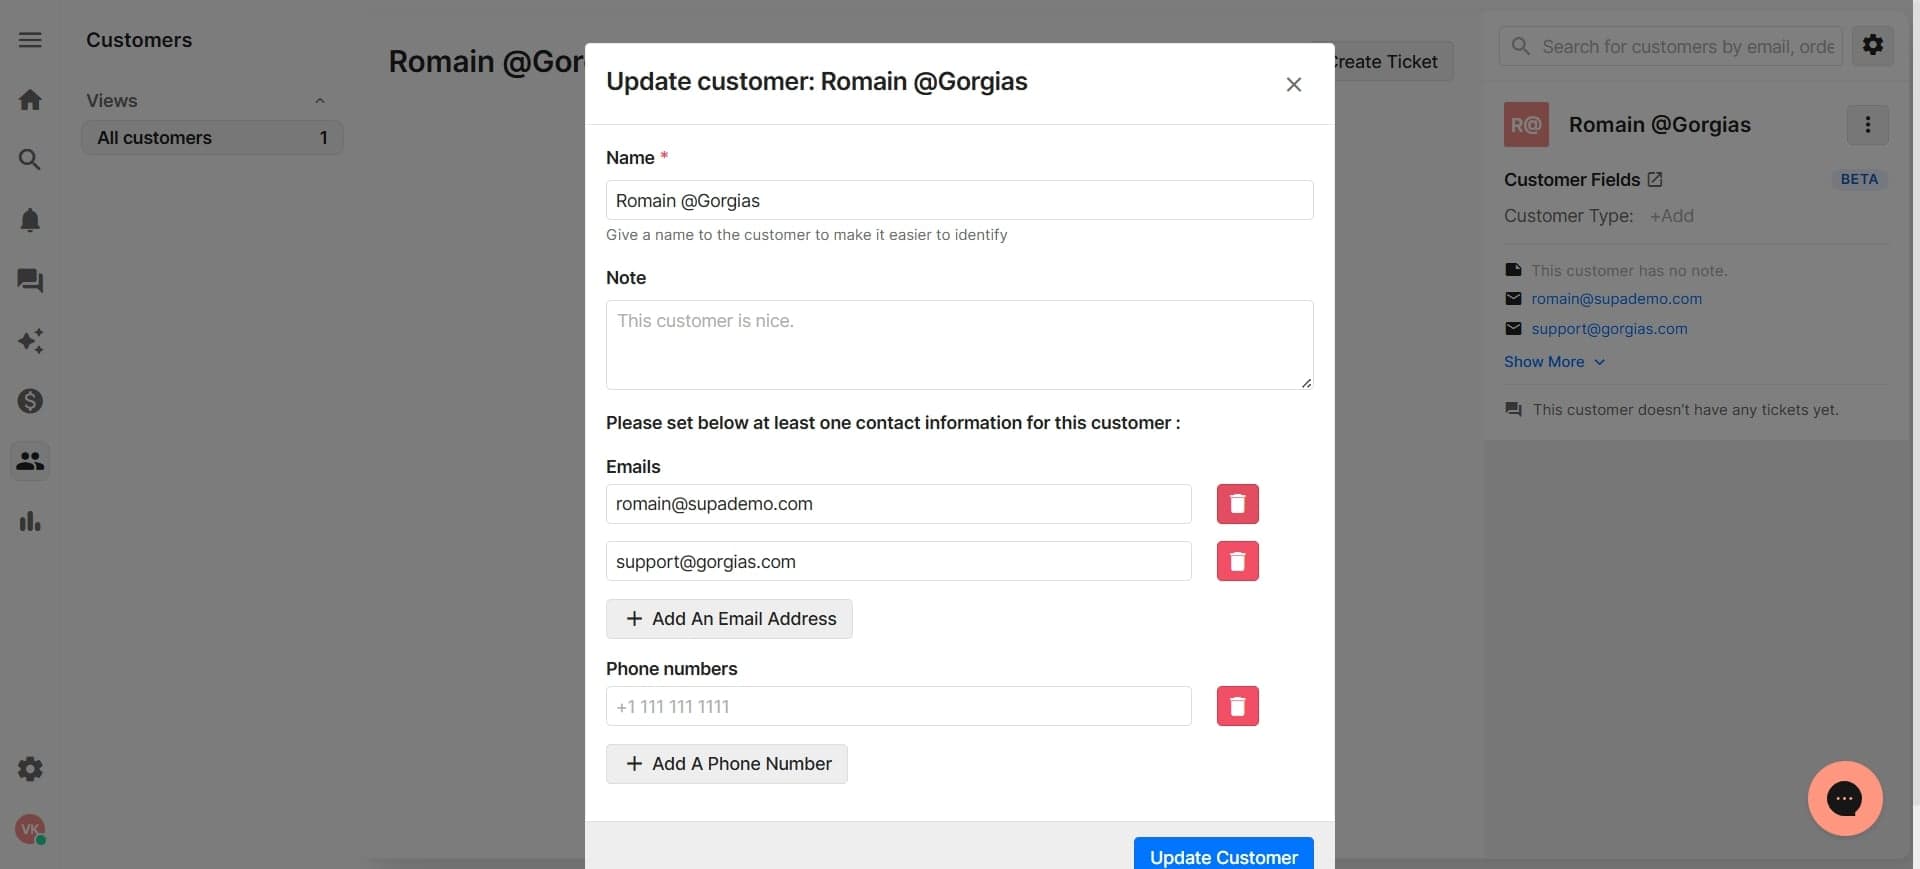
Task: Click Add An Email Address button
Action: [729, 619]
